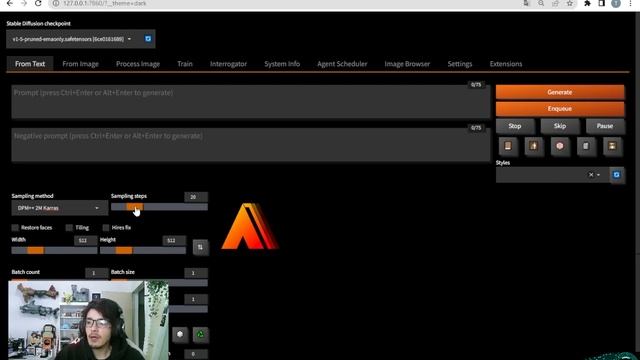Refresh the Stable Diffusion checkpoint list
Screen dimensions: 640x360
click(x=148, y=39)
